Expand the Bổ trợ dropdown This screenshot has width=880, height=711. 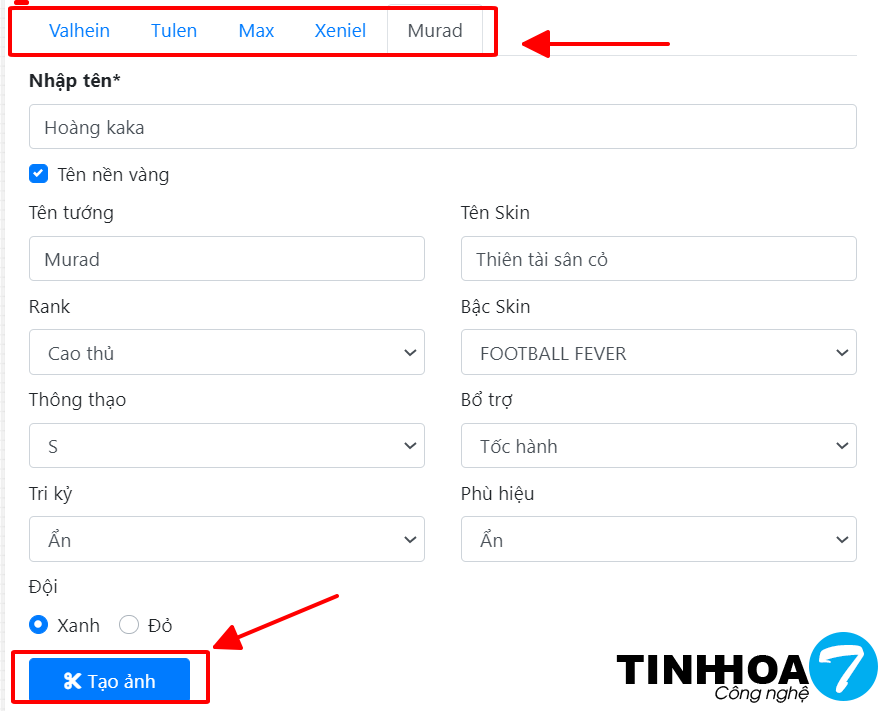(x=658, y=446)
